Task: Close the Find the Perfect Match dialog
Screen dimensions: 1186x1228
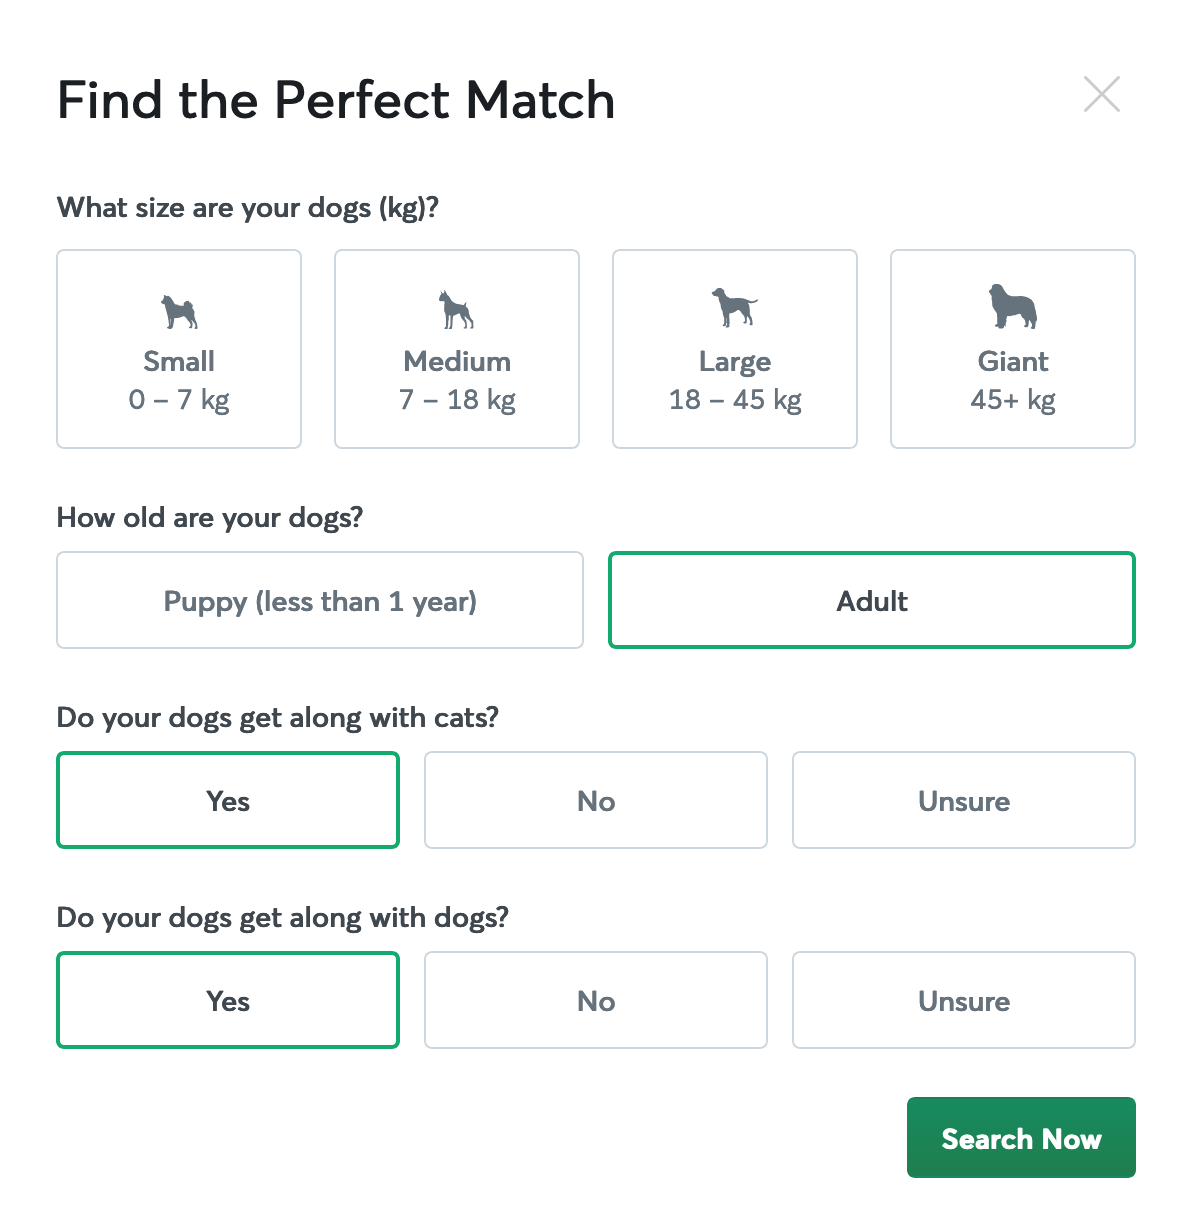Action: click(x=1102, y=94)
